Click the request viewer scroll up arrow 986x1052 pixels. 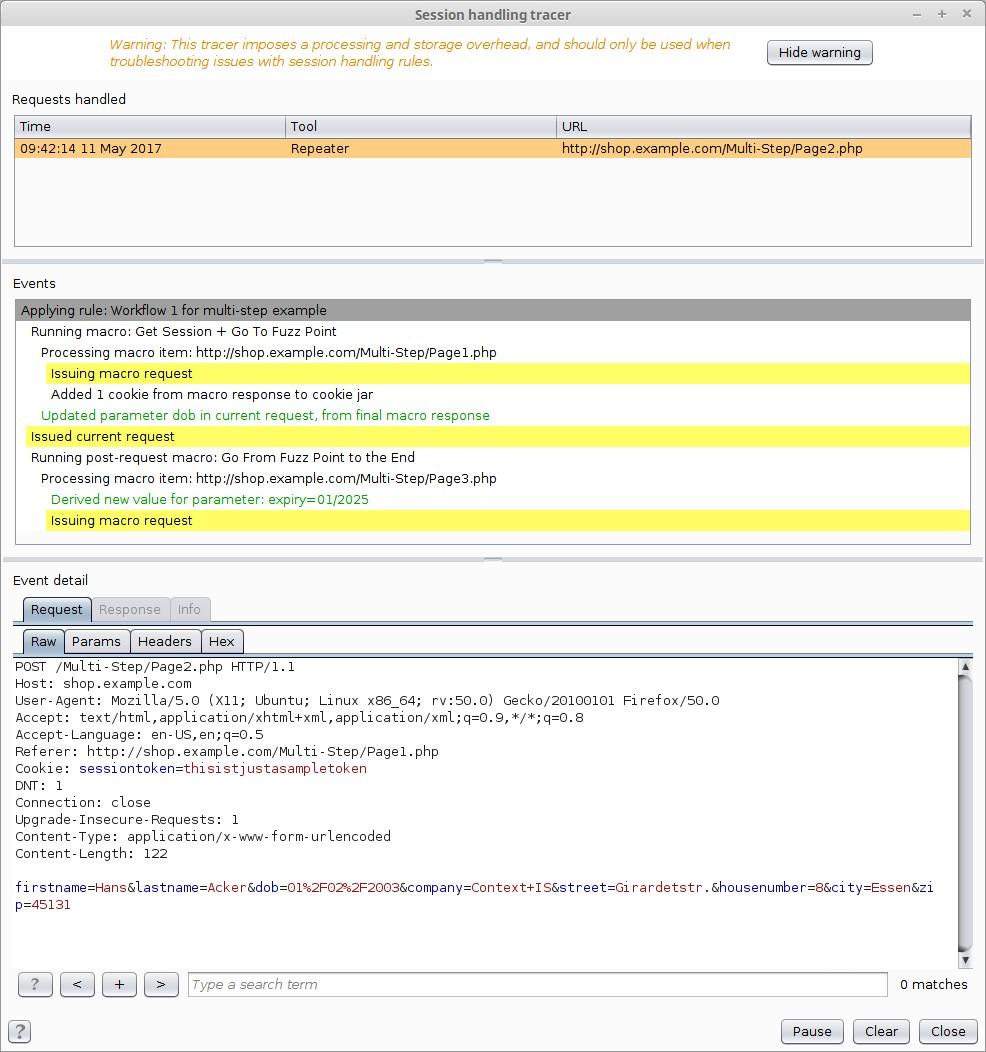click(x=965, y=666)
